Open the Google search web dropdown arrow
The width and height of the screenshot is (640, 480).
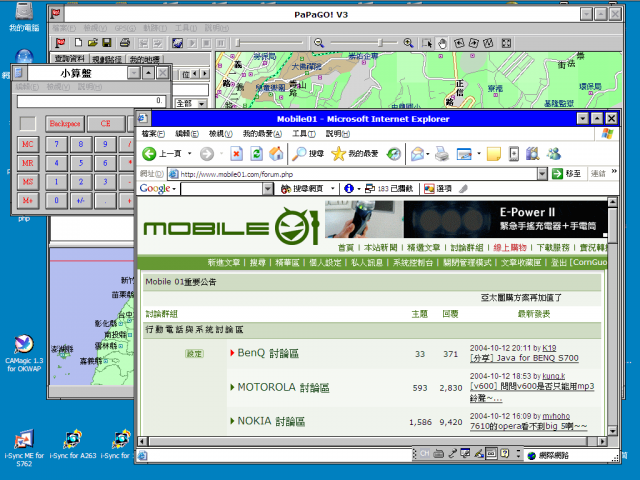pyautogui.click(x=333, y=188)
